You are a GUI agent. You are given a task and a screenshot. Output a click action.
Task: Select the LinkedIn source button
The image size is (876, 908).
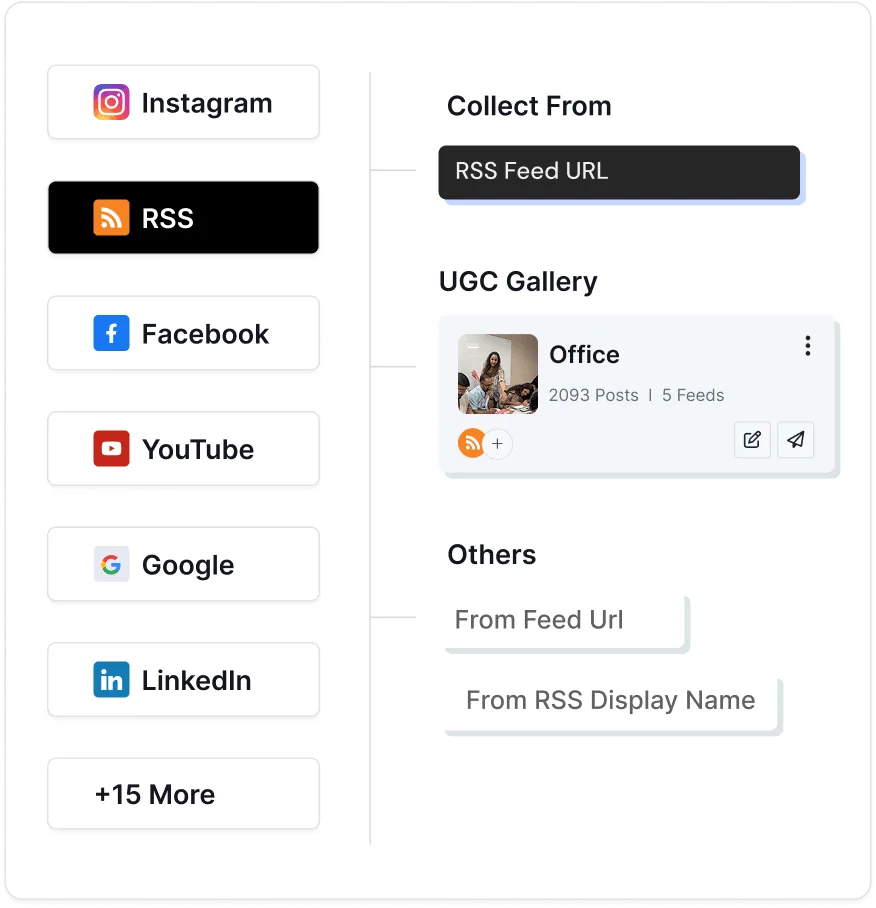(184, 679)
